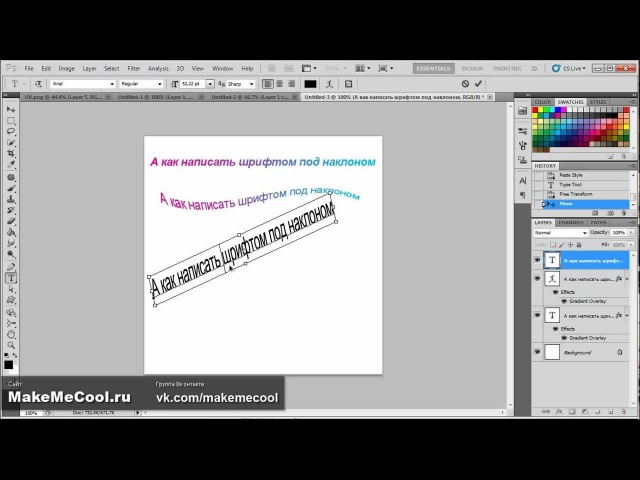Cancel current text edits
640x480 pixels.
click(x=465, y=84)
